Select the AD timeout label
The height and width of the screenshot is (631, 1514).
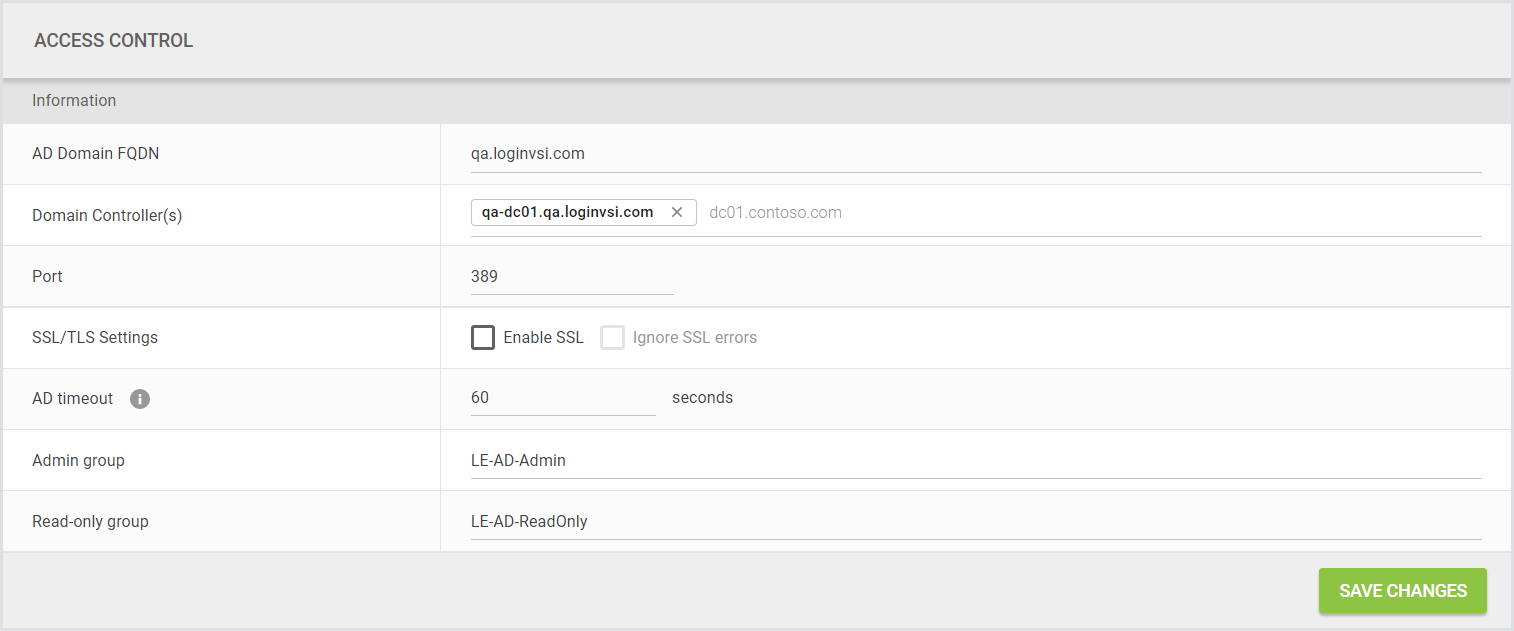[72, 398]
